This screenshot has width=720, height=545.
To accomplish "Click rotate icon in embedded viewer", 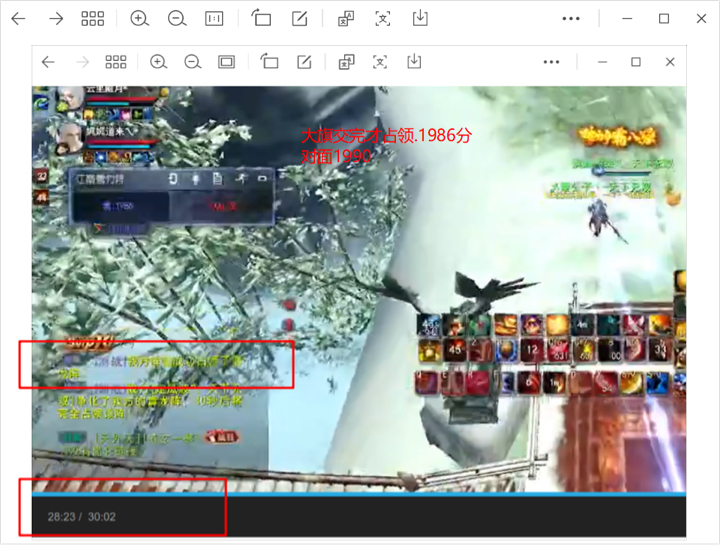I will click(269, 61).
